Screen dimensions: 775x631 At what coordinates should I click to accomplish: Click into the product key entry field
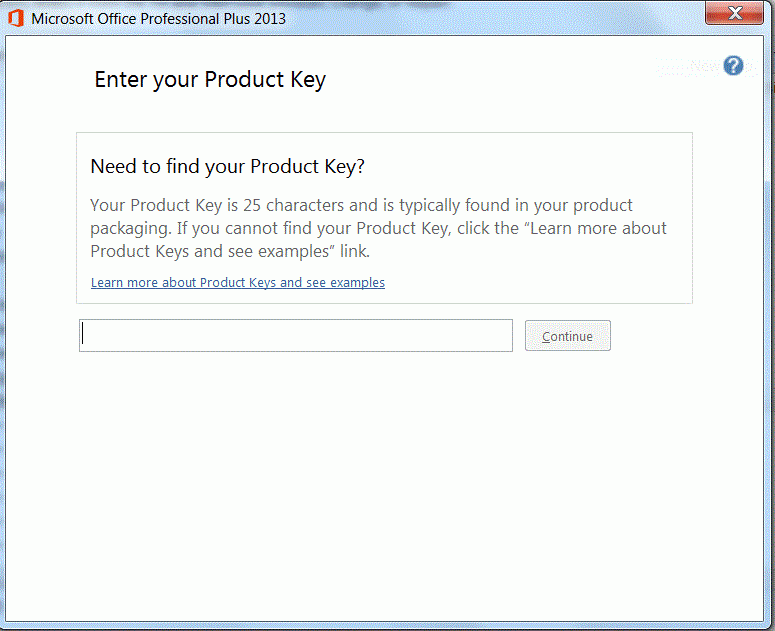[295, 336]
